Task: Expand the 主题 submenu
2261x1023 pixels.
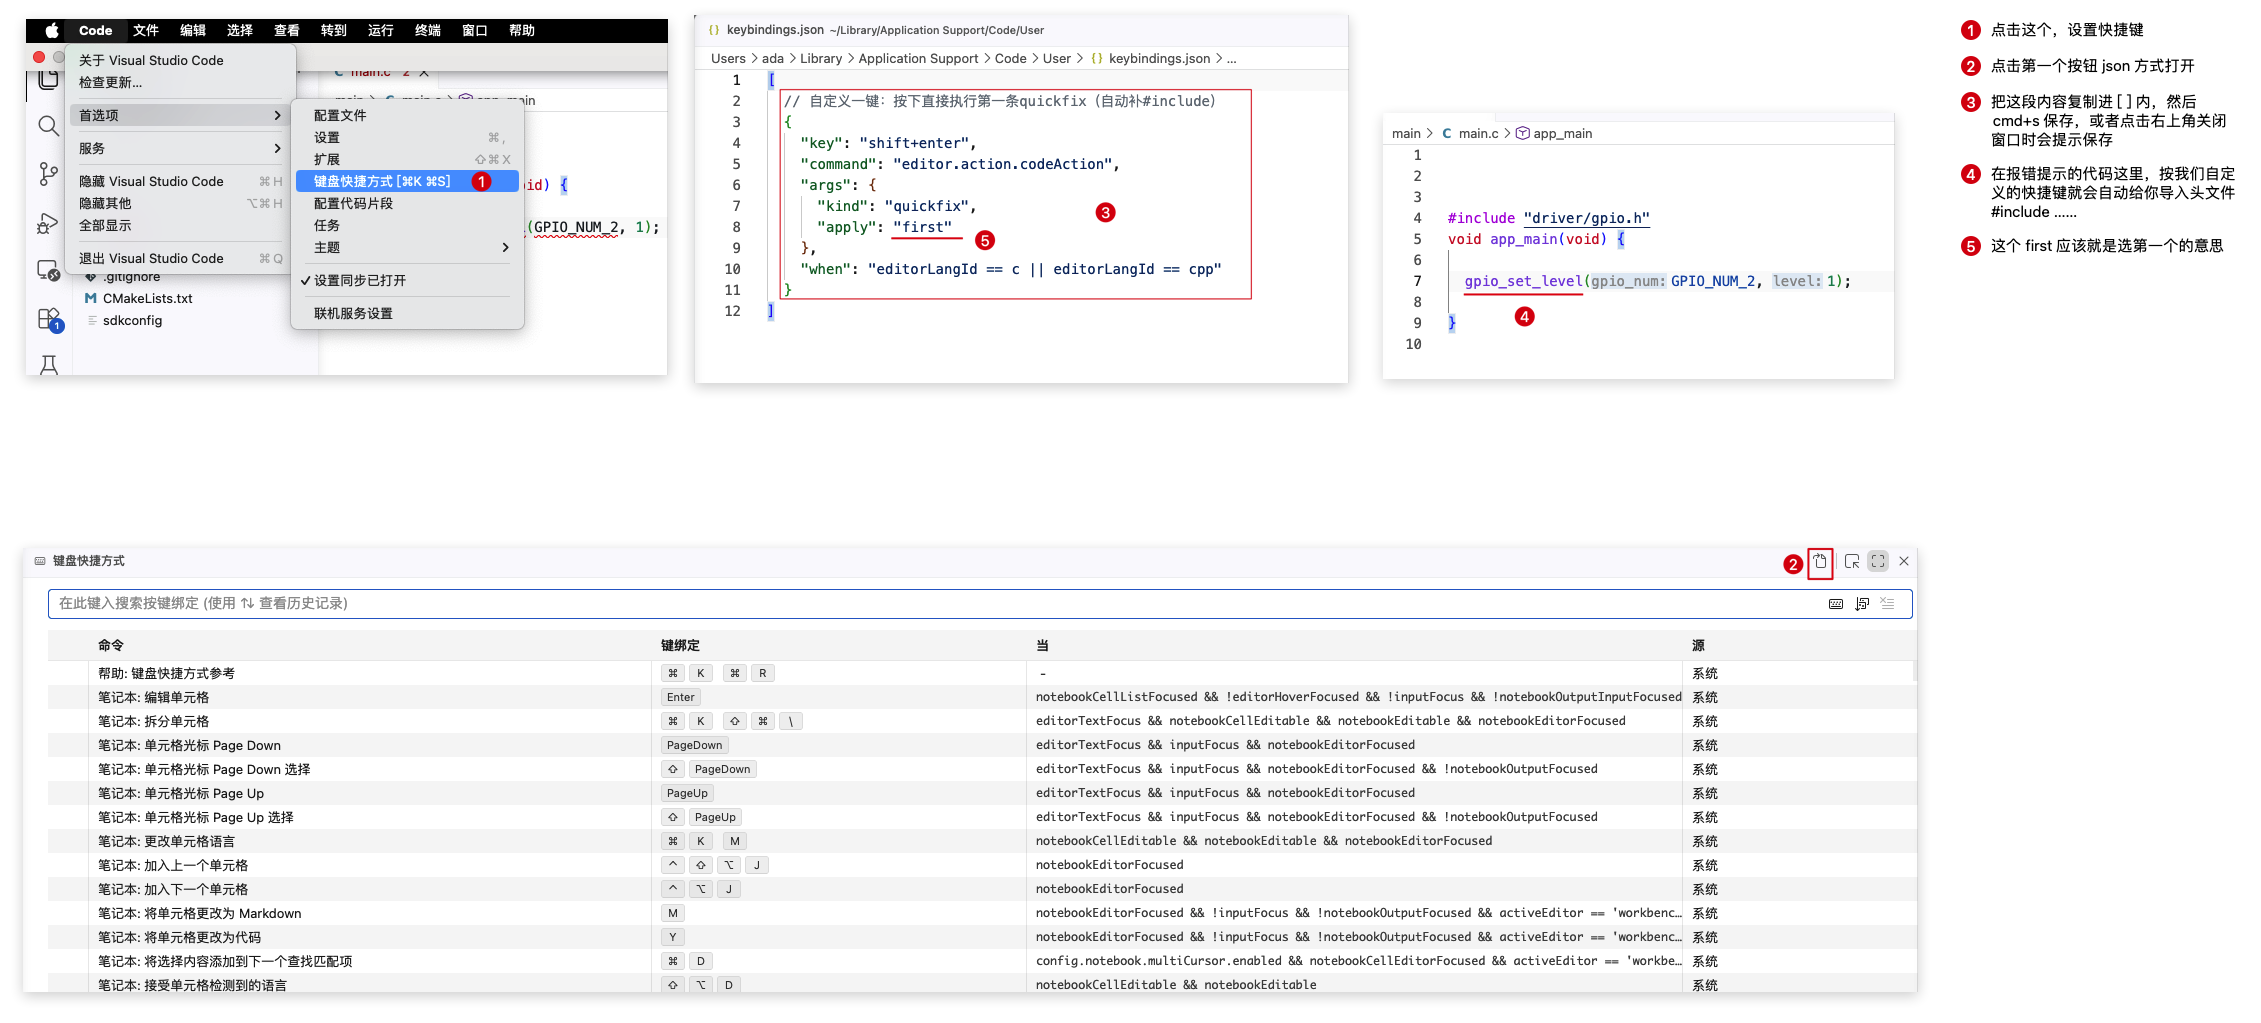Action: [x=408, y=248]
